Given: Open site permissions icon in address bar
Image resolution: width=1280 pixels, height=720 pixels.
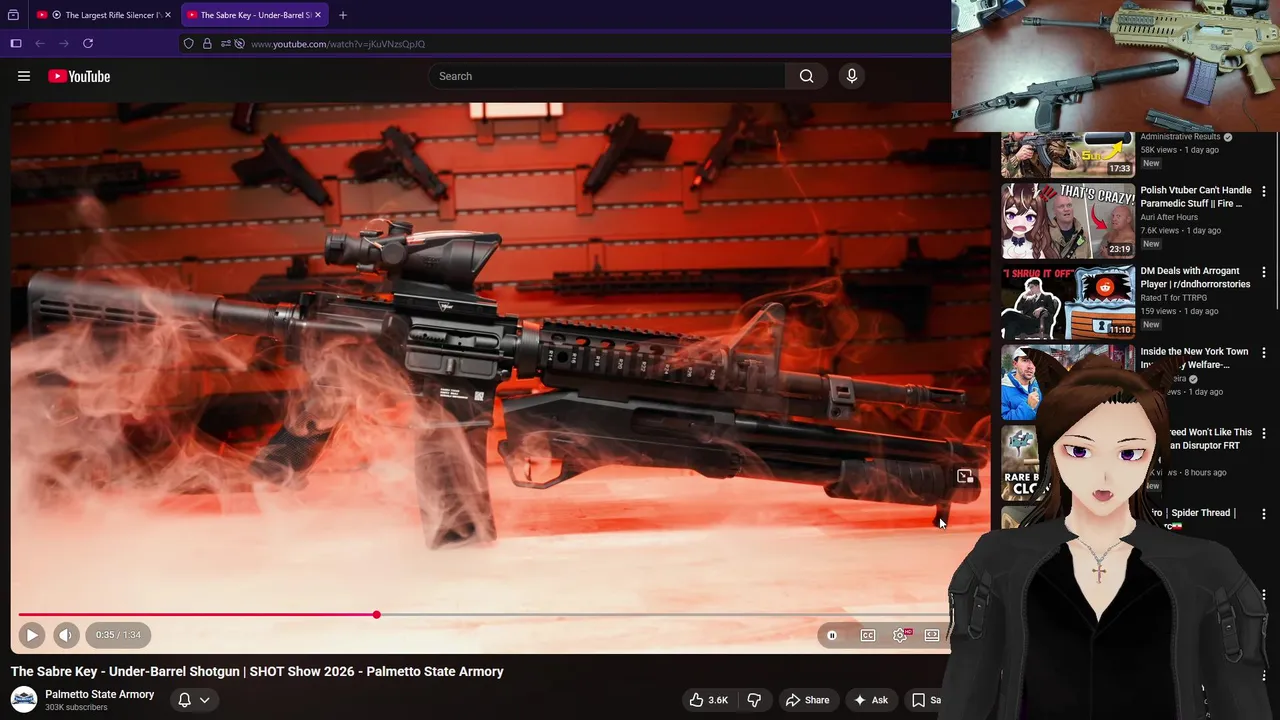Looking at the screenshot, I should point(225,44).
